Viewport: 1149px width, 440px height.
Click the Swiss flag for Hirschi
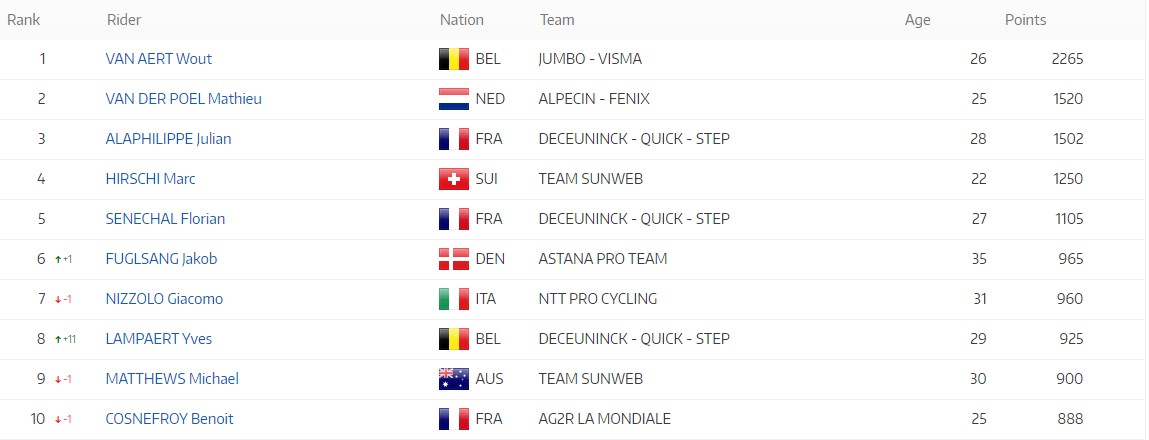point(454,179)
